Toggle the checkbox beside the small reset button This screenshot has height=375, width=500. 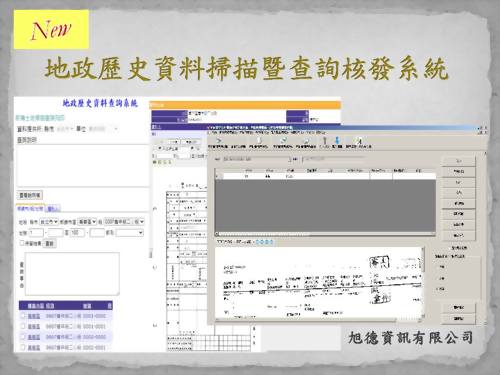22,243
